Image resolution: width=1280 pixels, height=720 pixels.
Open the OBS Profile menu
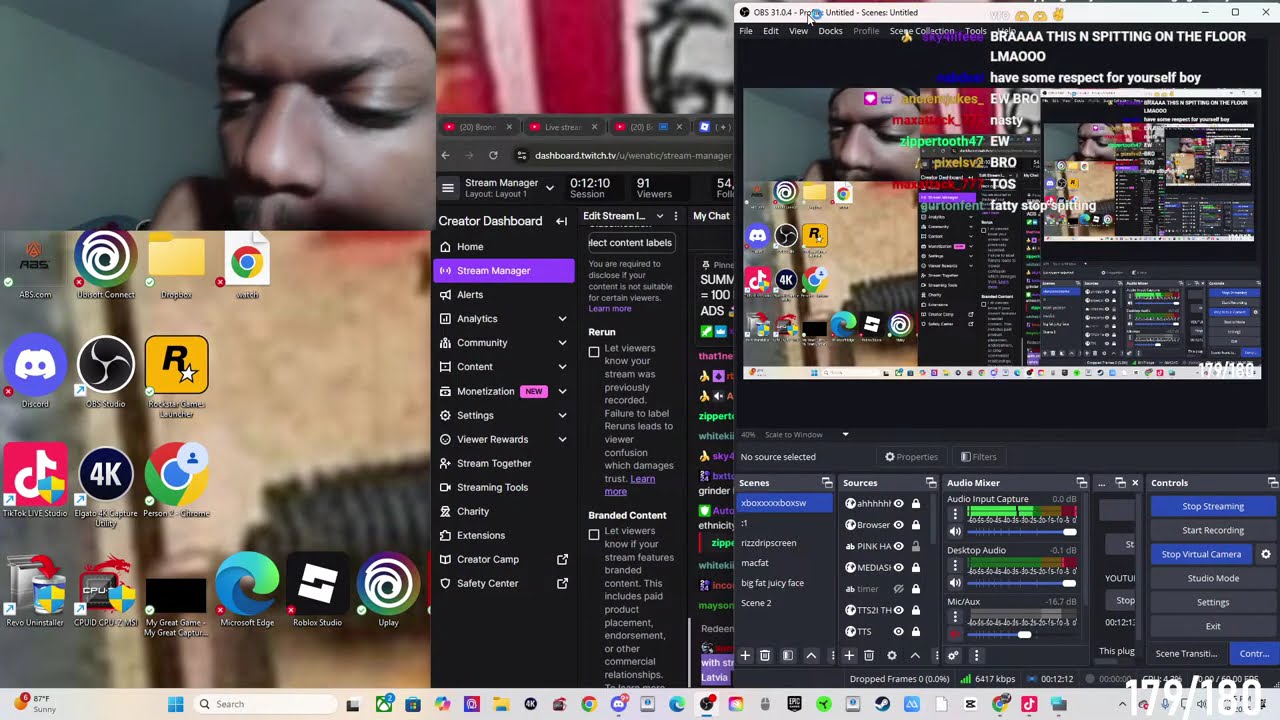click(866, 31)
